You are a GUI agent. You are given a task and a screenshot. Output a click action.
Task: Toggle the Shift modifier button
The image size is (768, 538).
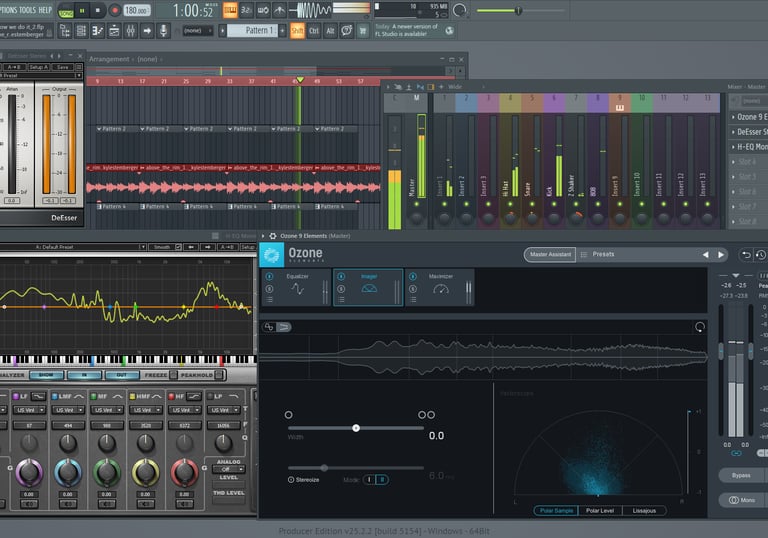[297, 31]
